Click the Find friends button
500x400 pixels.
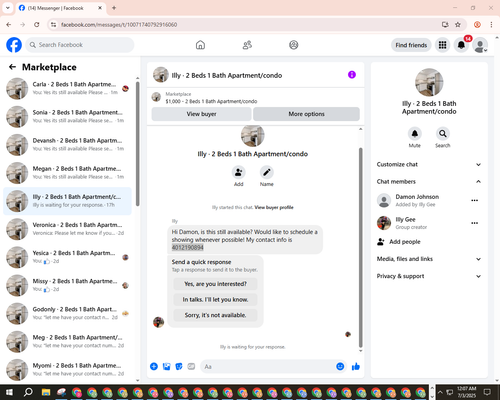411,45
